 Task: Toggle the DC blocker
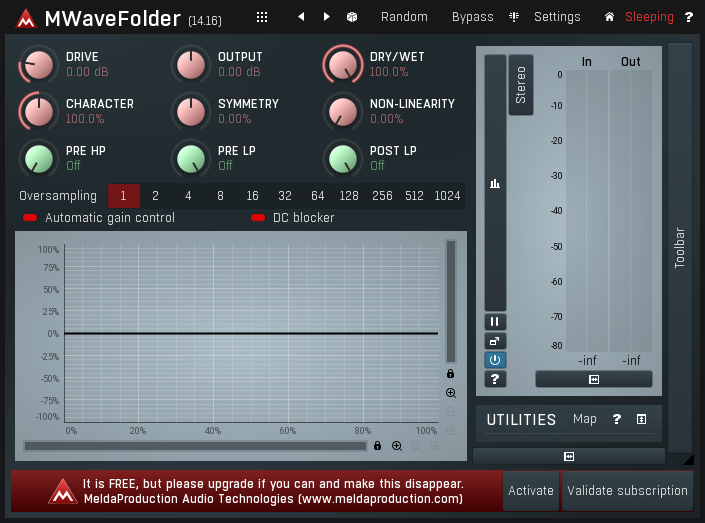coord(258,218)
